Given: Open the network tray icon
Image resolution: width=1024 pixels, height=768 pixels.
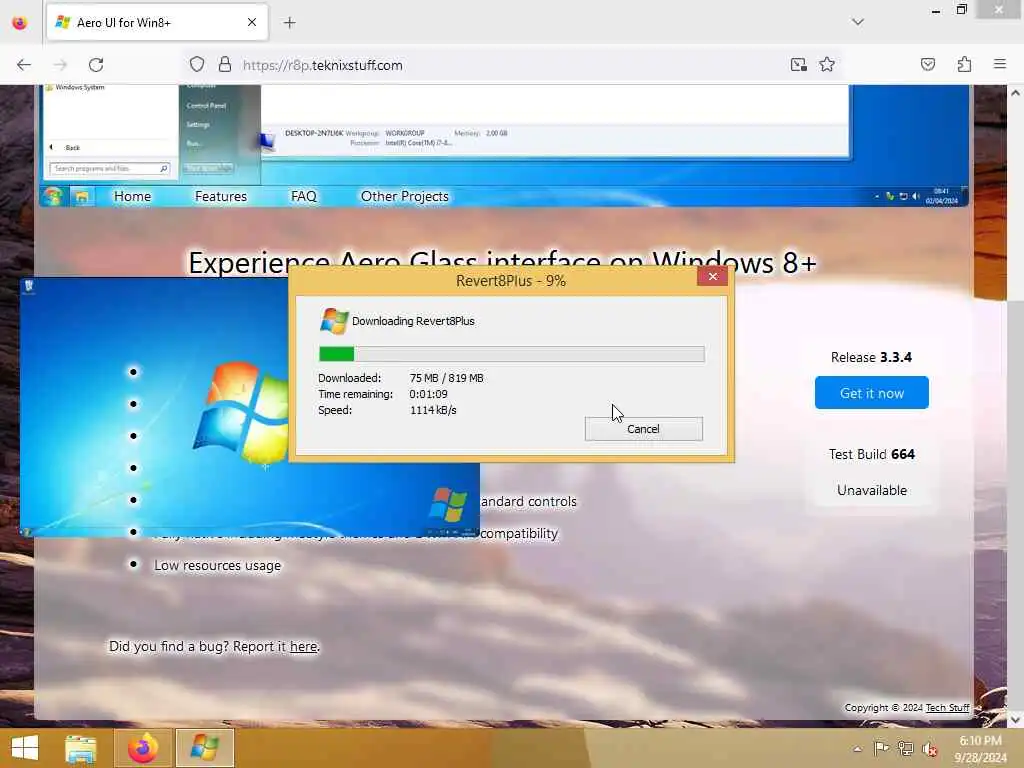Looking at the screenshot, I should coord(905,748).
